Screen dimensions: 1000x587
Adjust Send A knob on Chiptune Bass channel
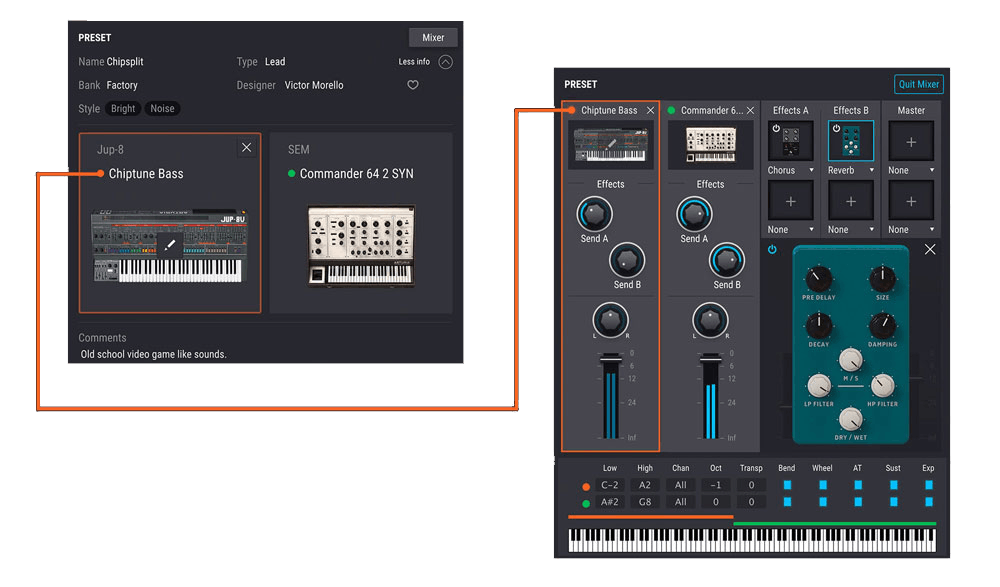click(594, 214)
